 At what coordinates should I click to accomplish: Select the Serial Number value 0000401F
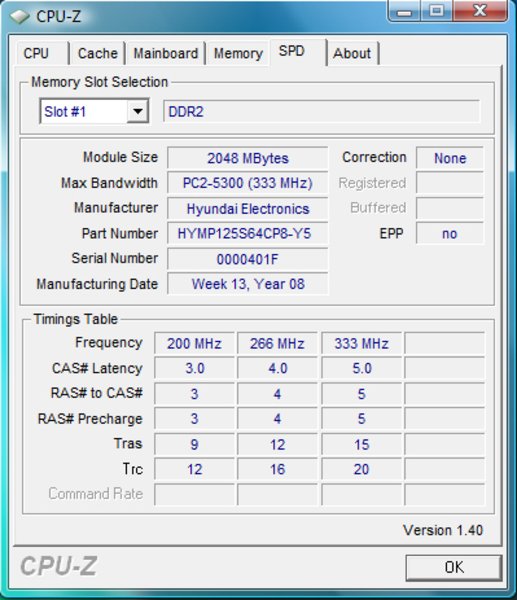(x=248, y=259)
